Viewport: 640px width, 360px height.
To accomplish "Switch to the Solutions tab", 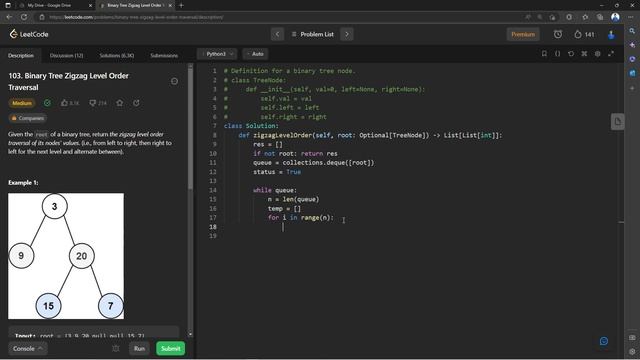I will pyautogui.click(x=117, y=56).
